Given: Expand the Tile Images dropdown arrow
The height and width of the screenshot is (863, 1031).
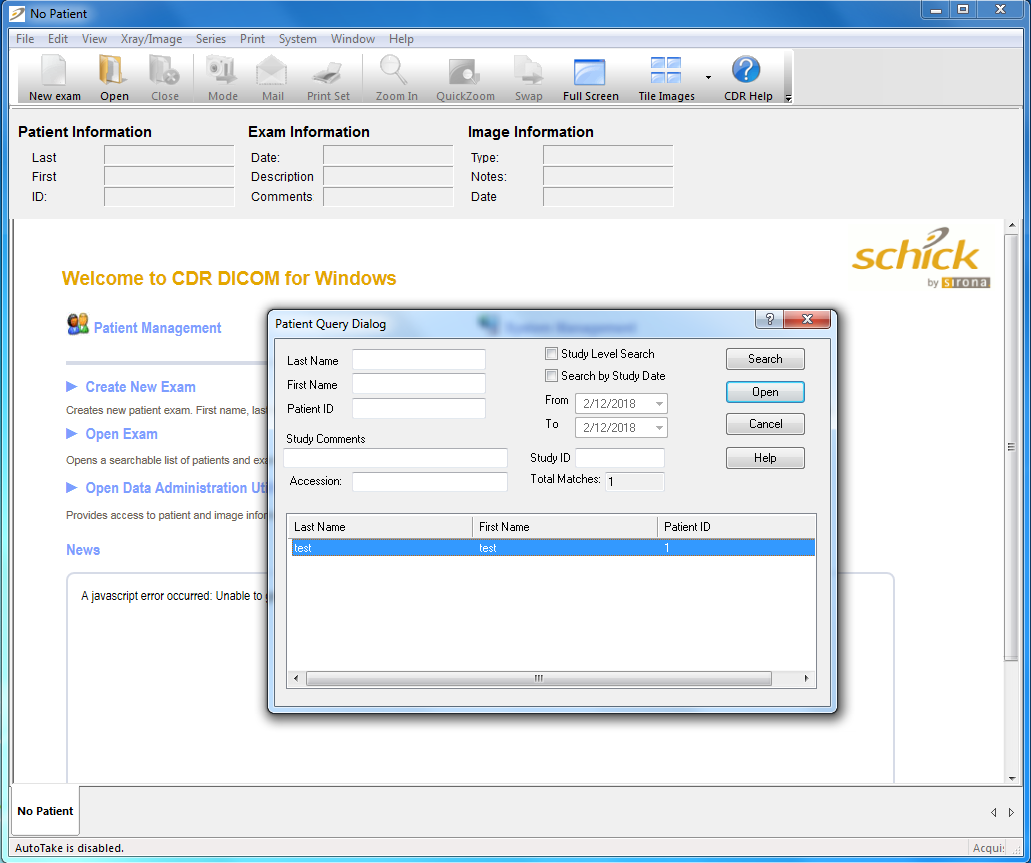Looking at the screenshot, I should pyautogui.click(x=708, y=77).
